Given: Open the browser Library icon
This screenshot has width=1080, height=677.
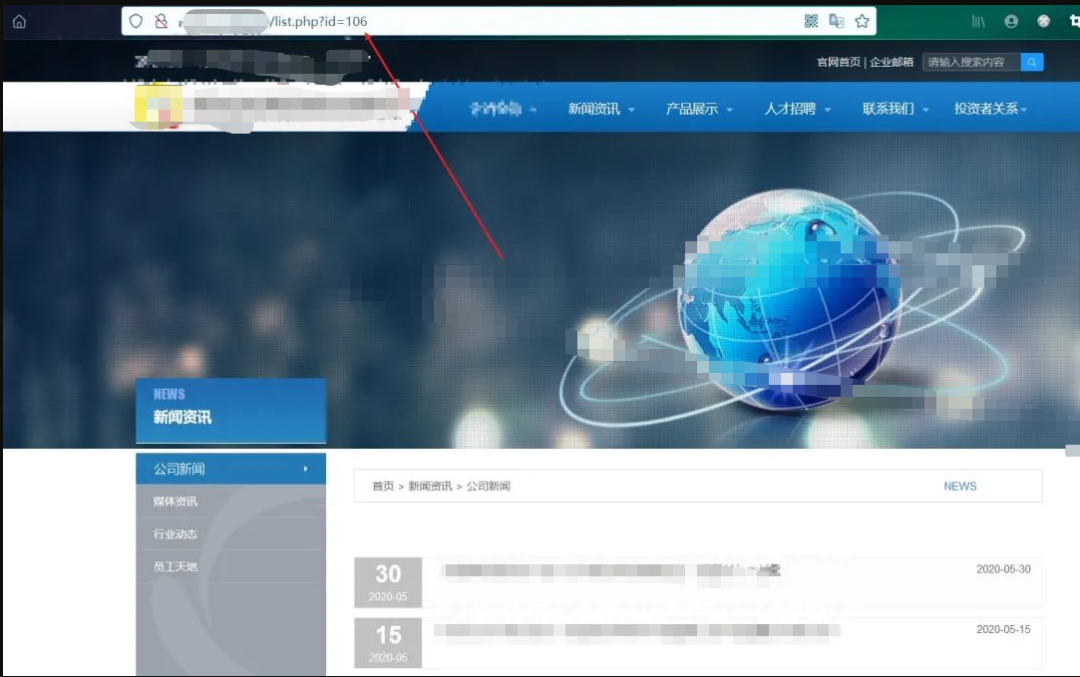Looking at the screenshot, I should point(978,21).
